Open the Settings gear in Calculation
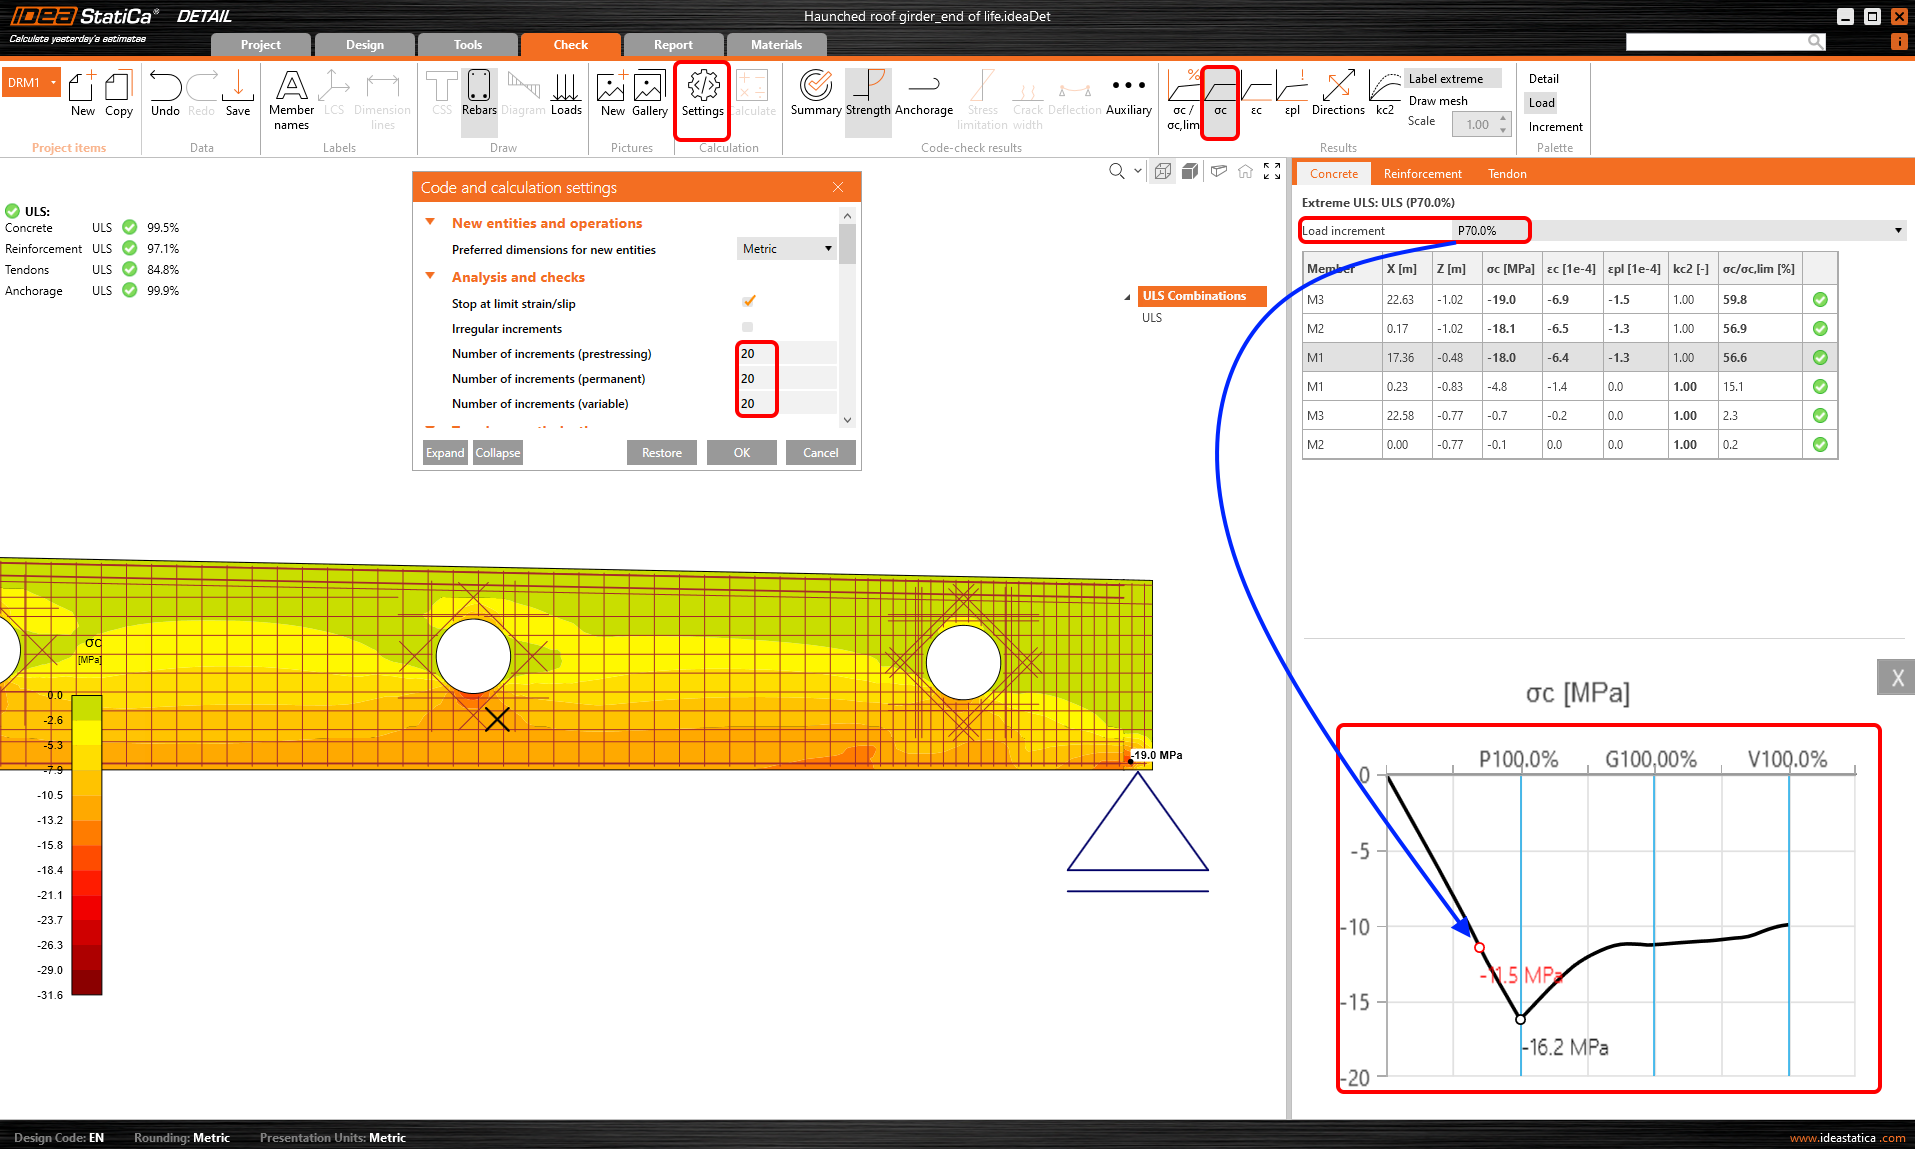Viewport: 1915px width, 1149px height. (x=702, y=94)
